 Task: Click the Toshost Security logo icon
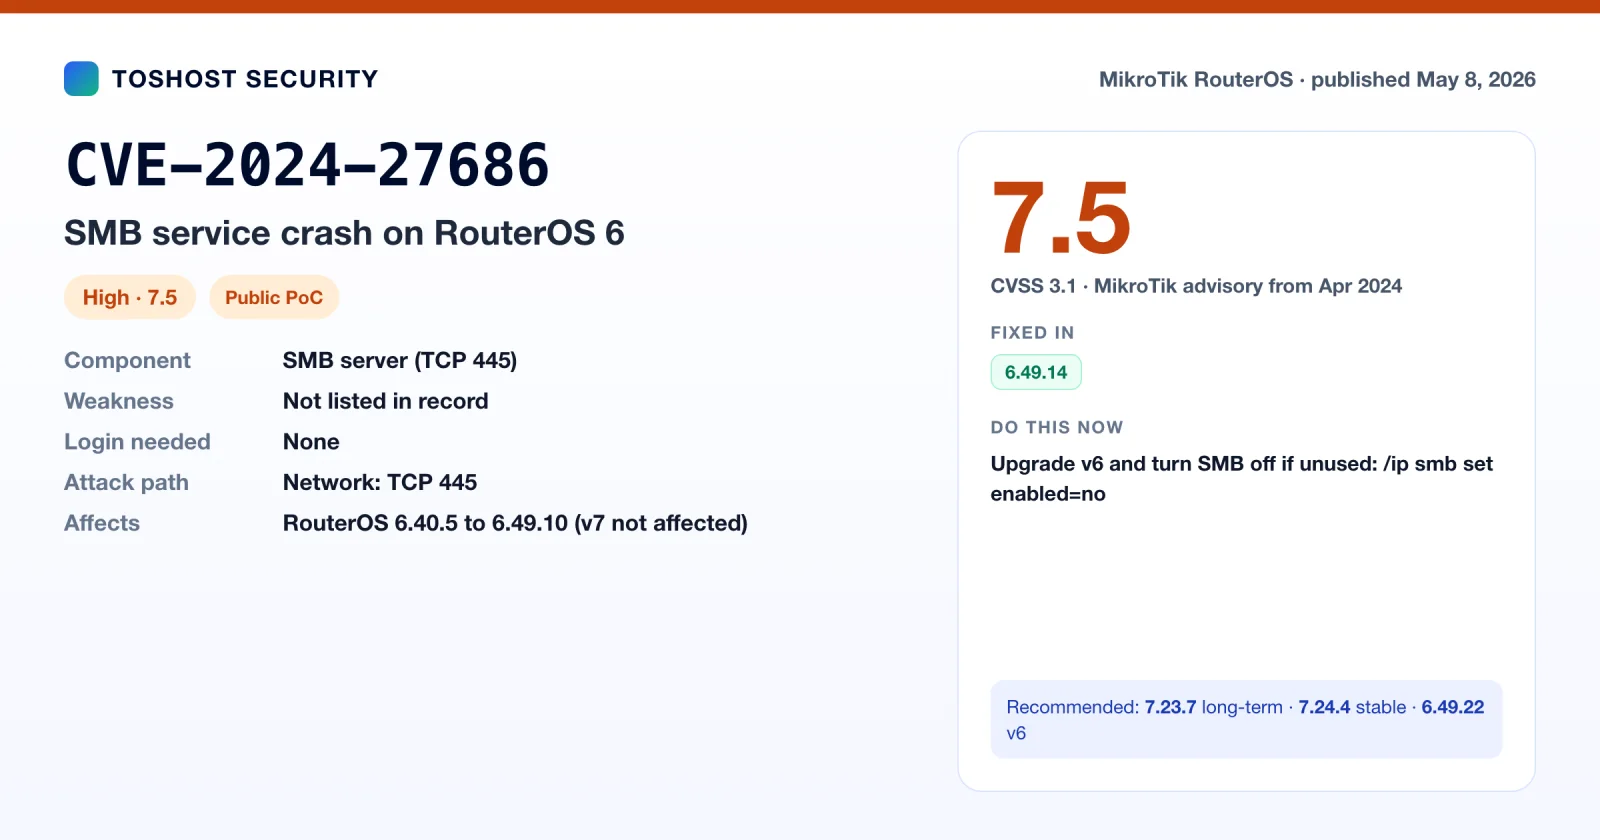pos(81,79)
